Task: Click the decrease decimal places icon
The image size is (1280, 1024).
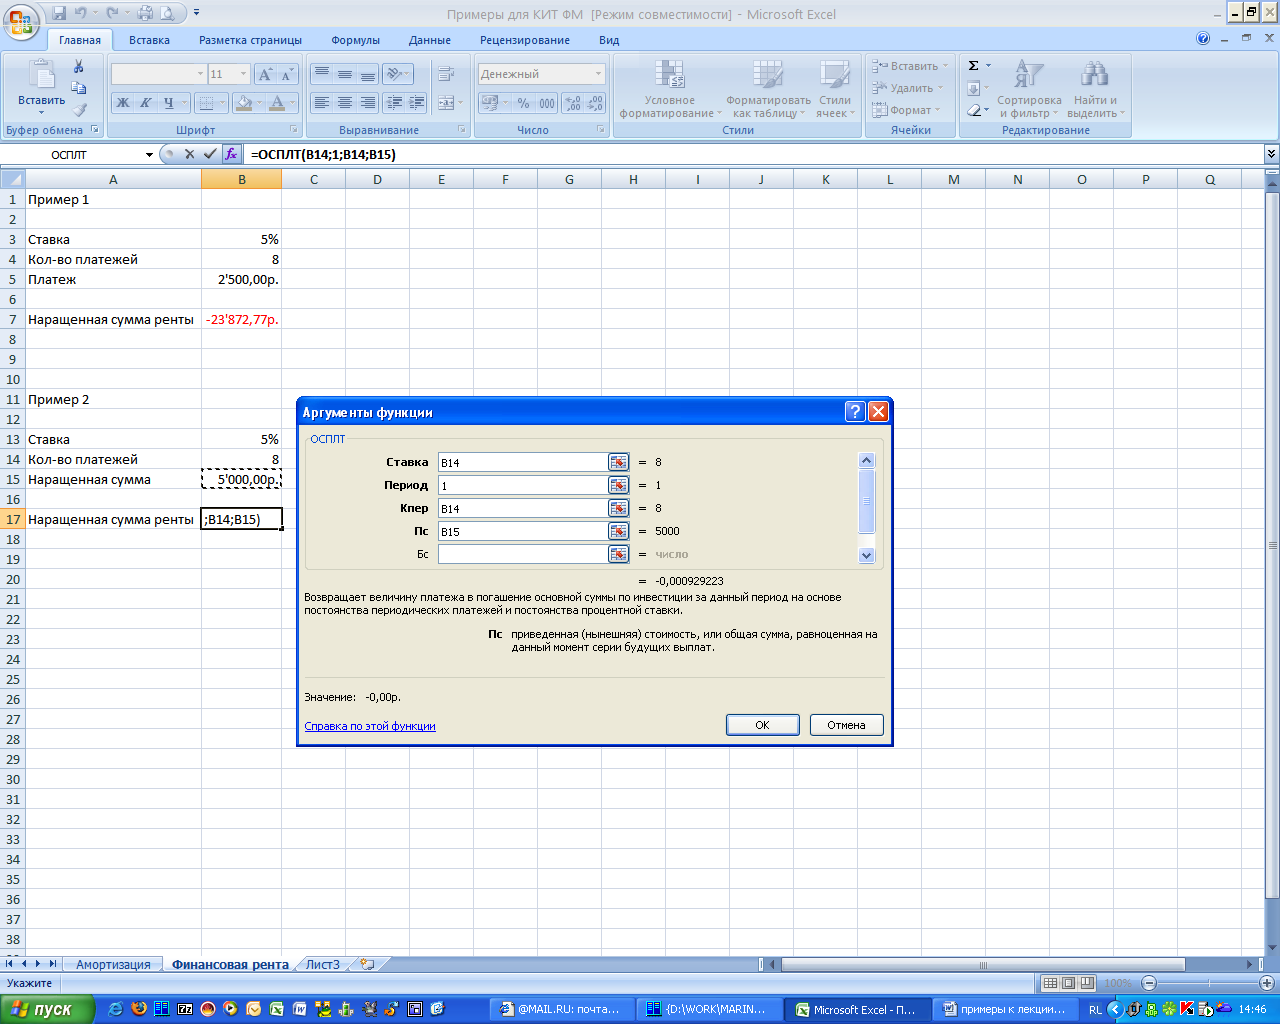Action: click(x=596, y=103)
